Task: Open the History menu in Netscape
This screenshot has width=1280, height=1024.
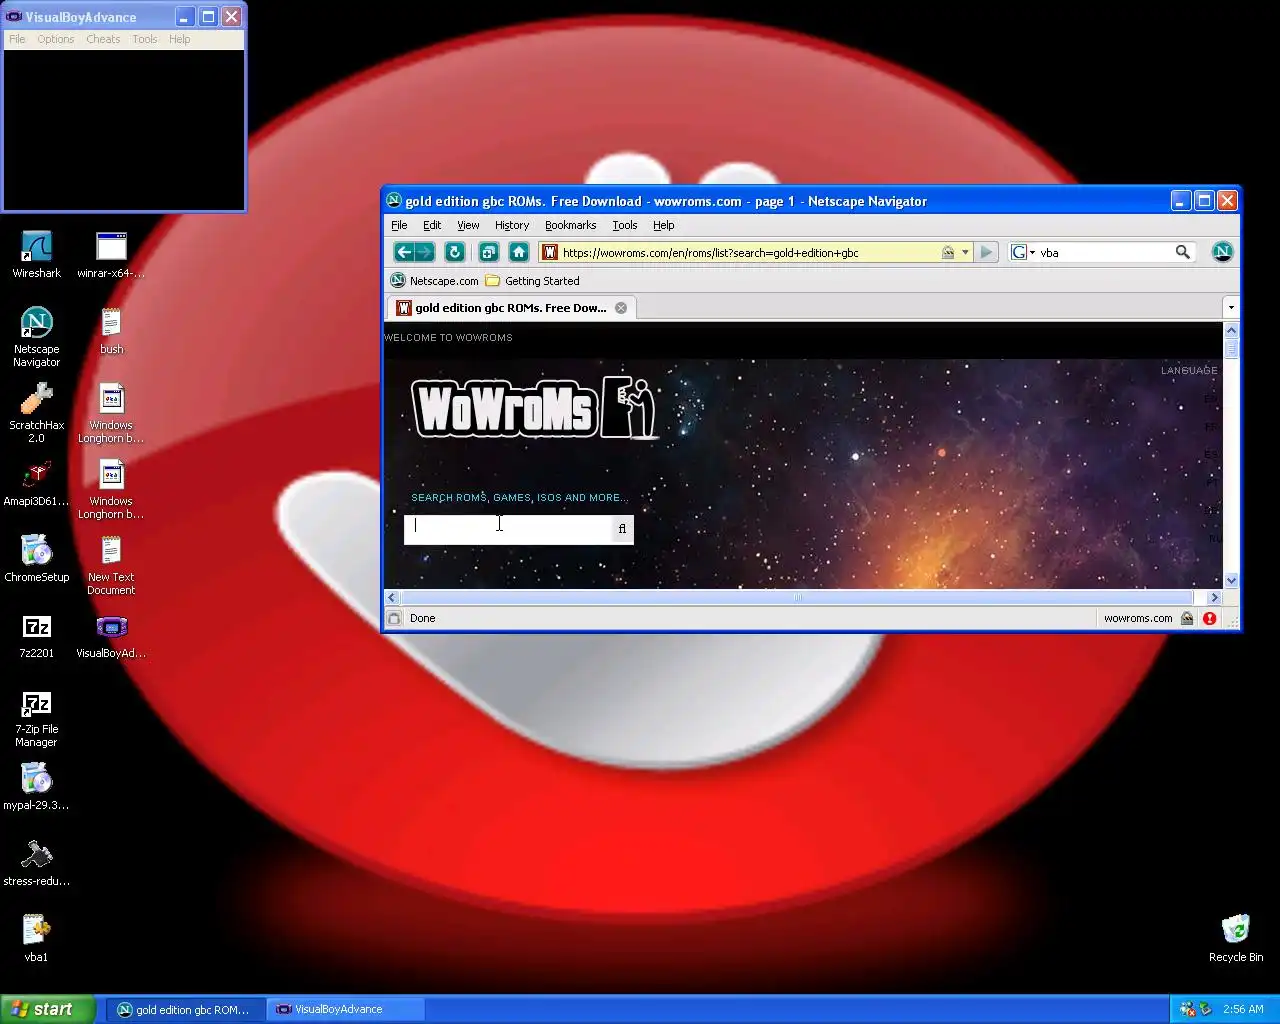Action: (x=512, y=225)
